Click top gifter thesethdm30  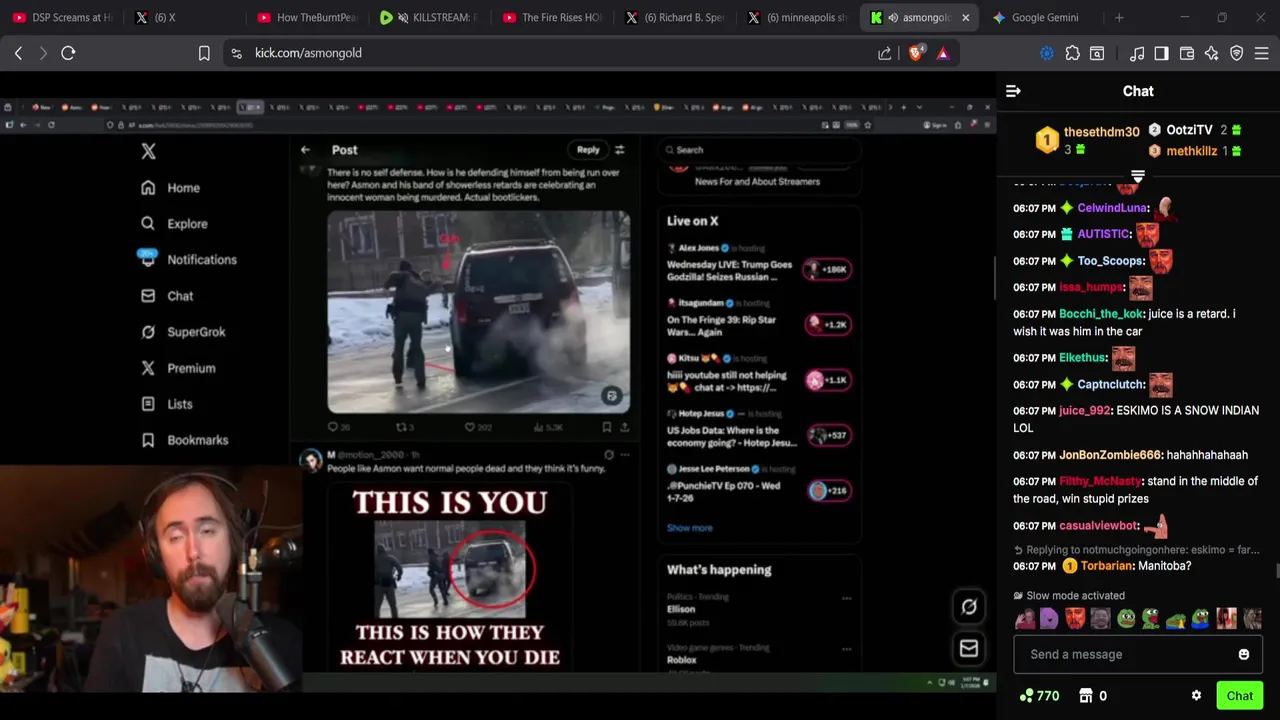pyautogui.click(x=1101, y=132)
